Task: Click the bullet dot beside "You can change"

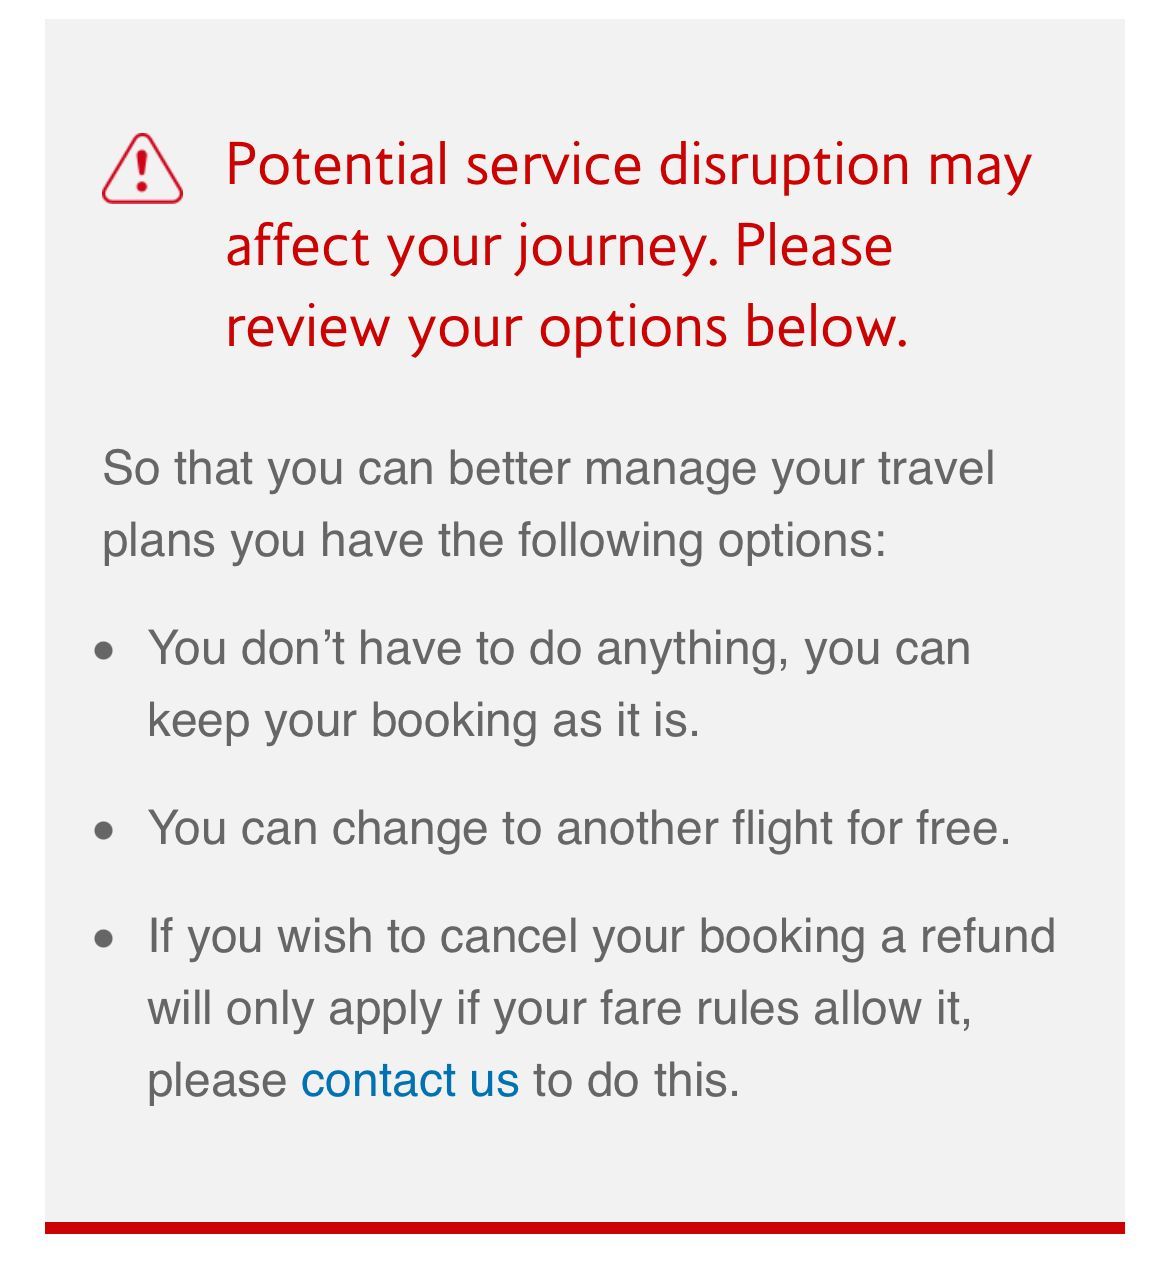Action: pyautogui.click(x=105, y=831)
